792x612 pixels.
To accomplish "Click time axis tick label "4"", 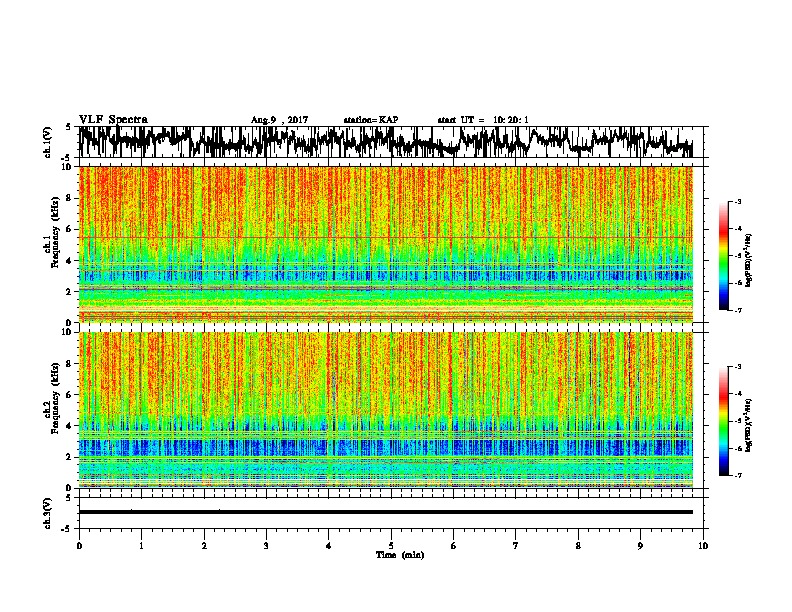I will point(329,546).
